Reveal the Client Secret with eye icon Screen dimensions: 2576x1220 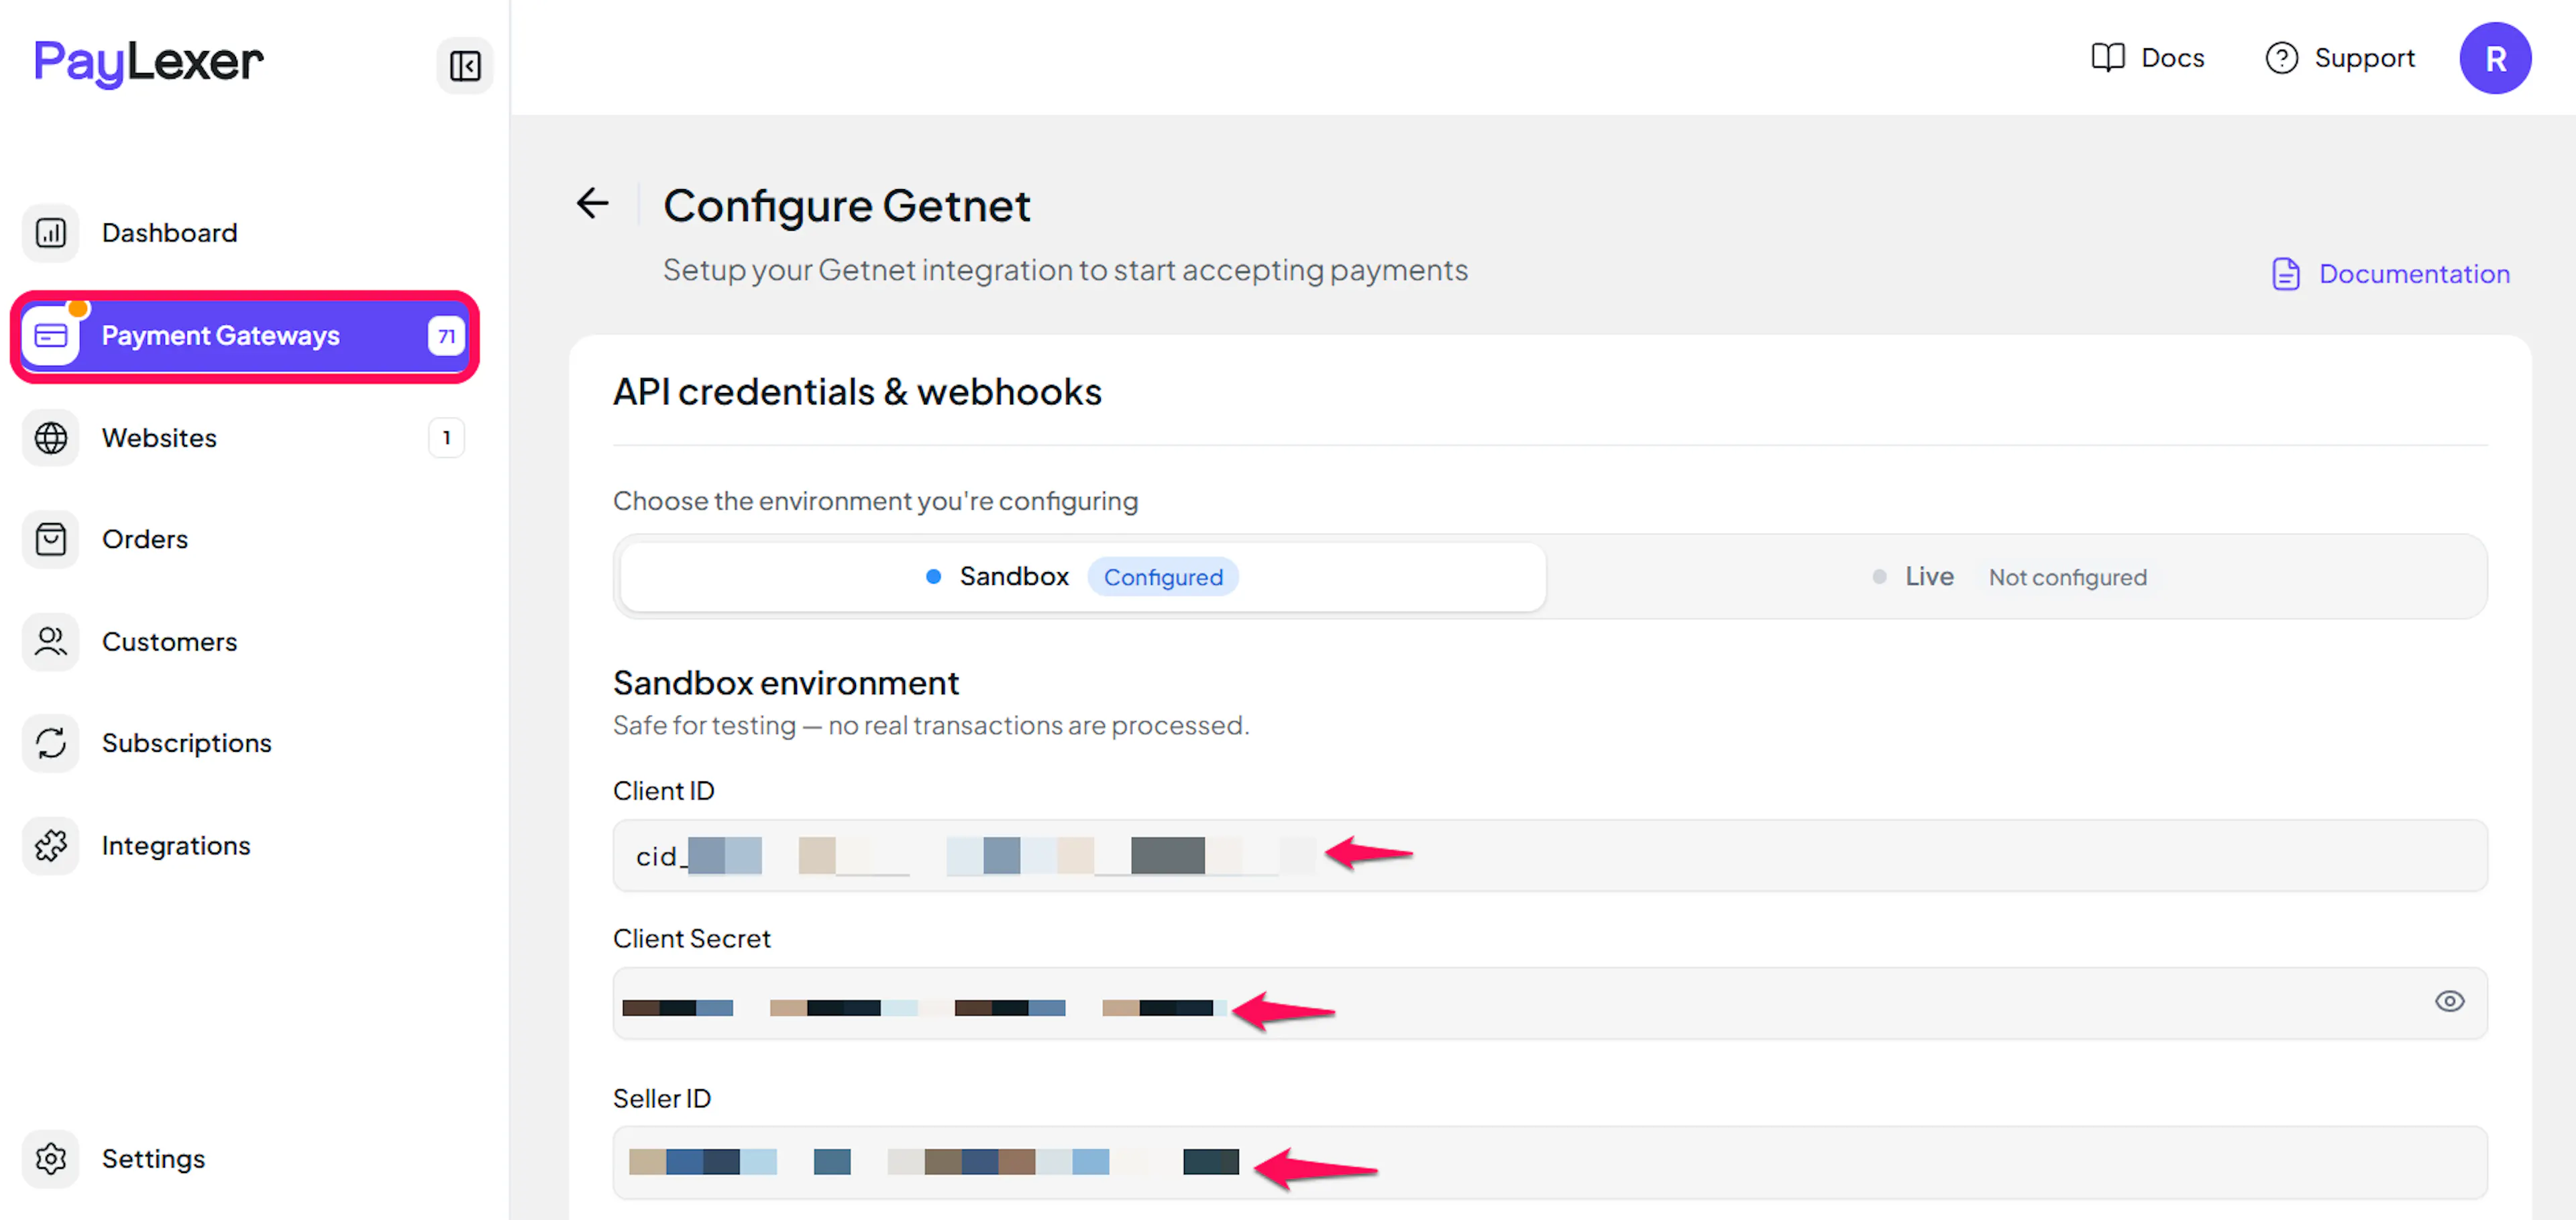coord(2449,1002)
